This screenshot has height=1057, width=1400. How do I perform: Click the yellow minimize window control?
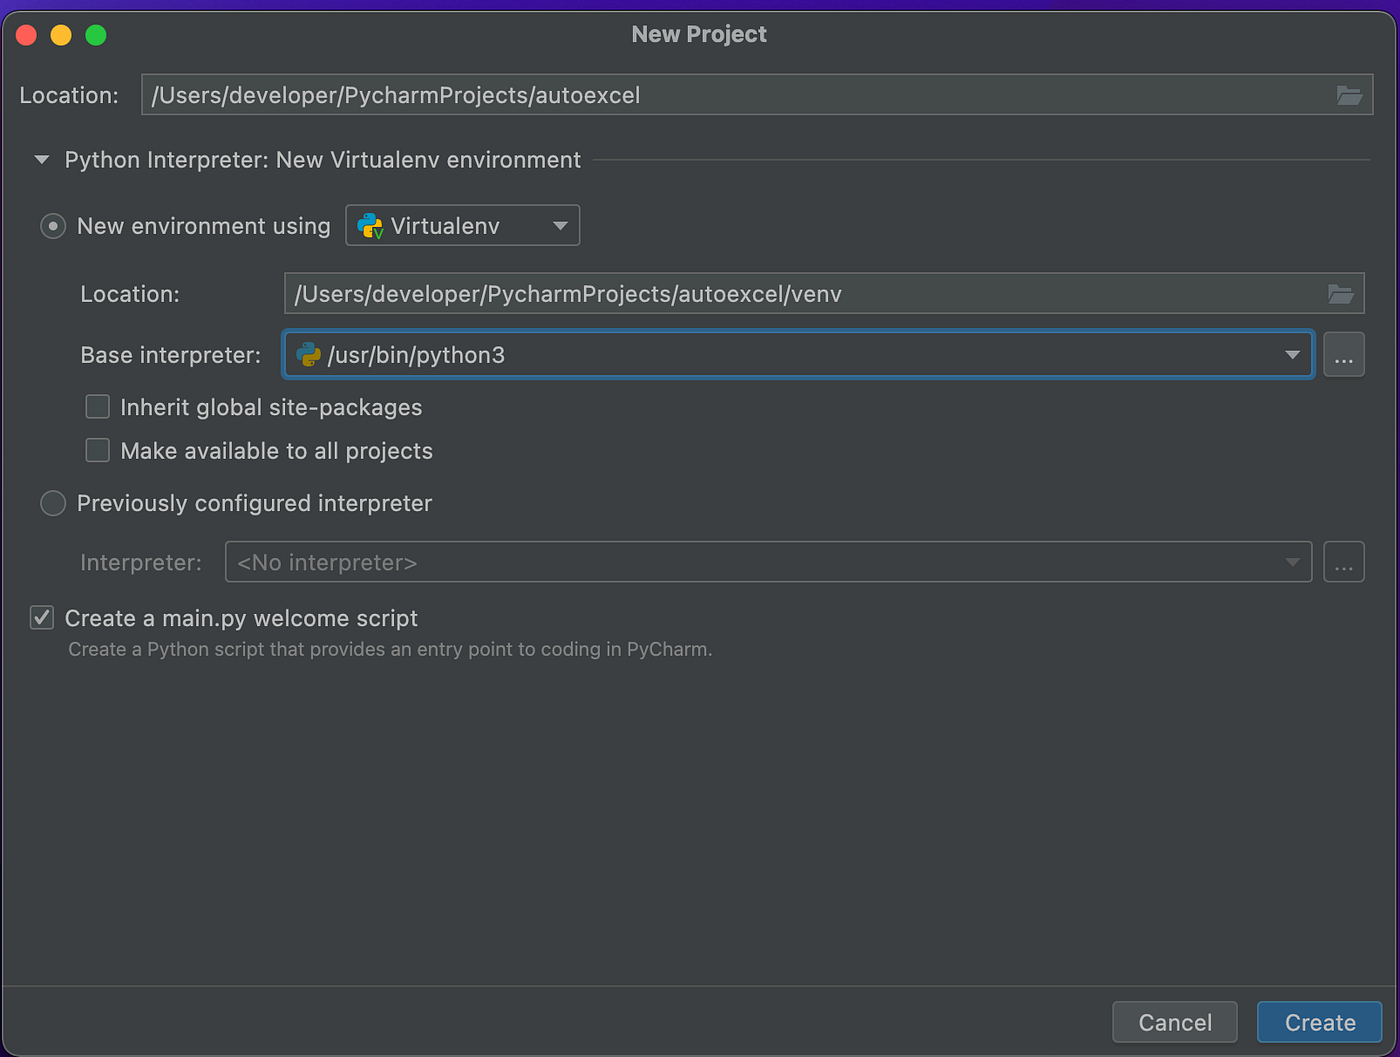click(60, 34)
